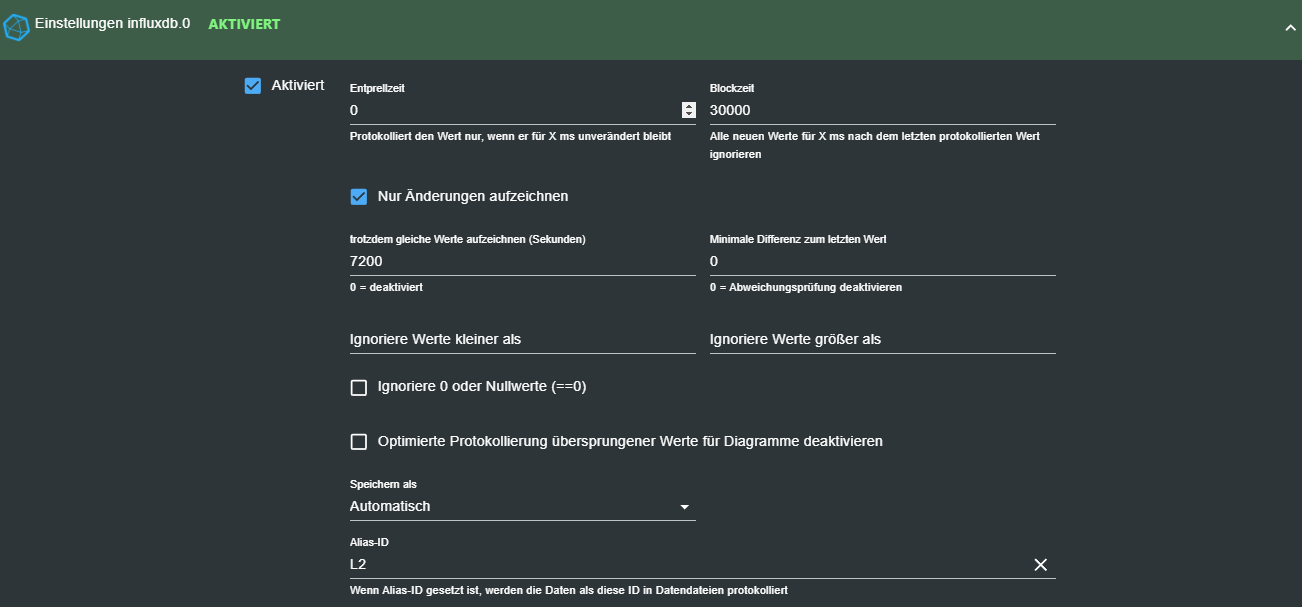Uncheck the Aktiviert checkbox

click(x=253, y=86)
